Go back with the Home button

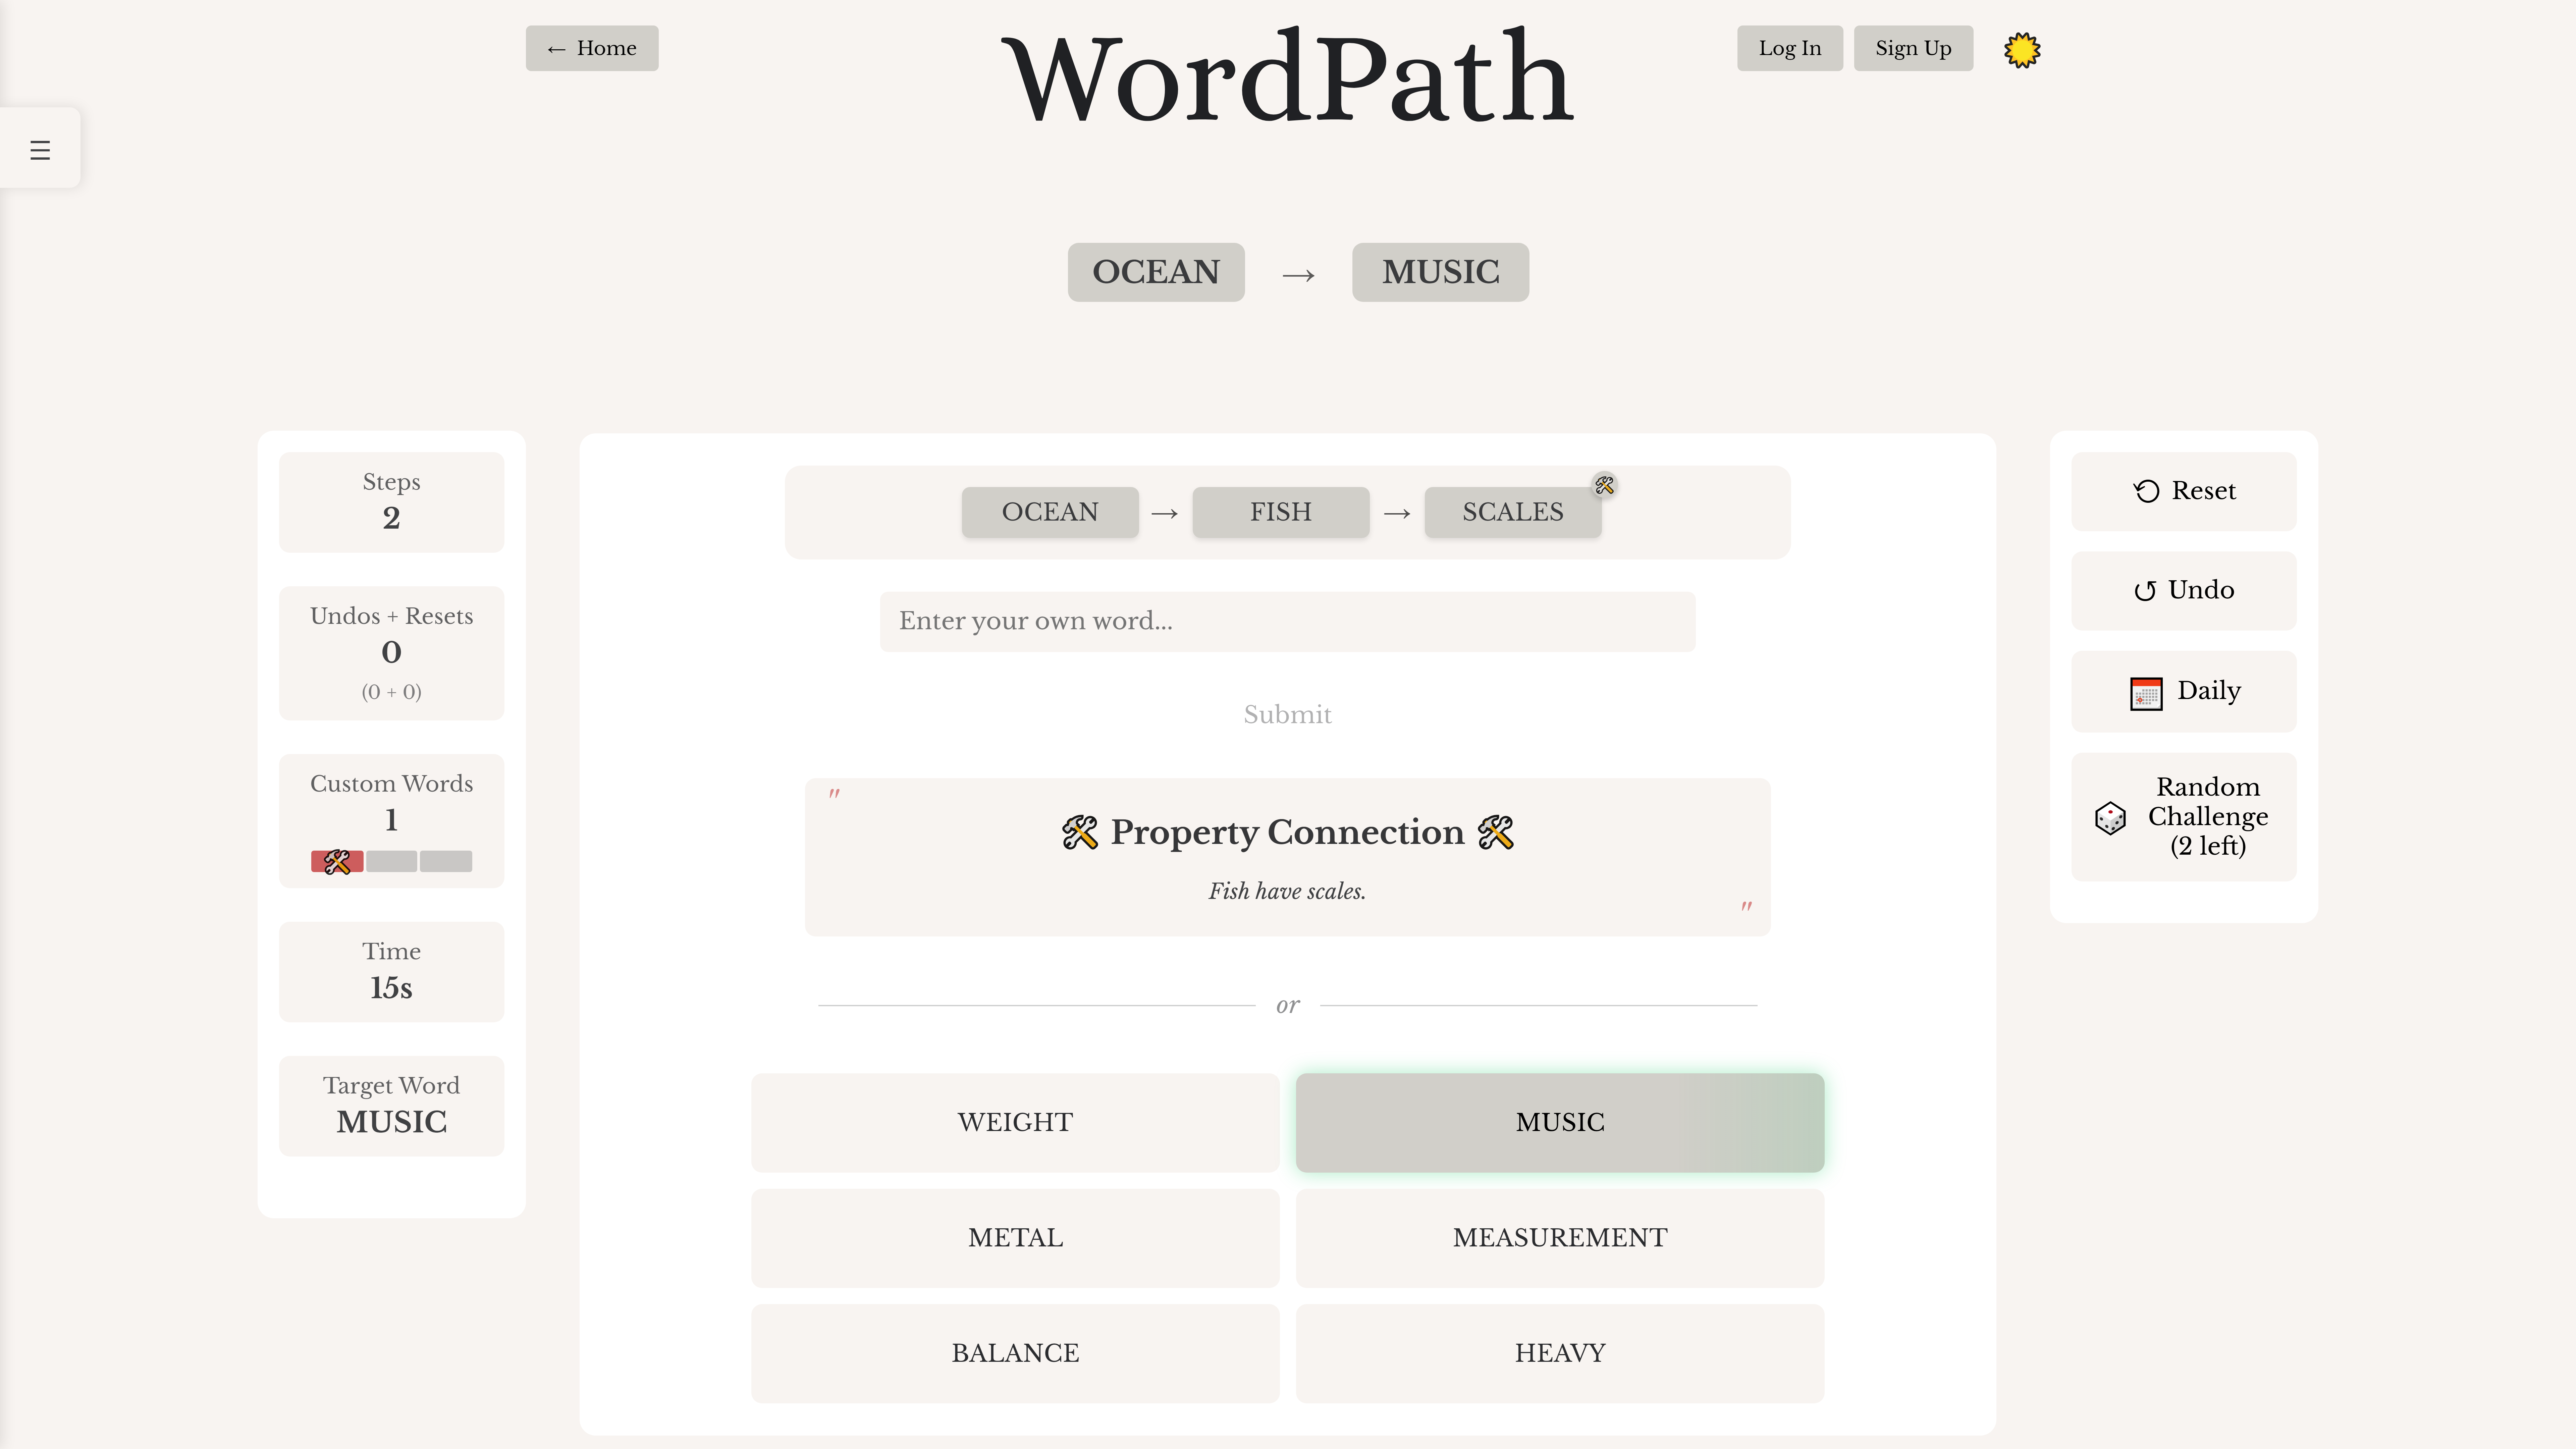pyautogui.click(x=592, y=48)
